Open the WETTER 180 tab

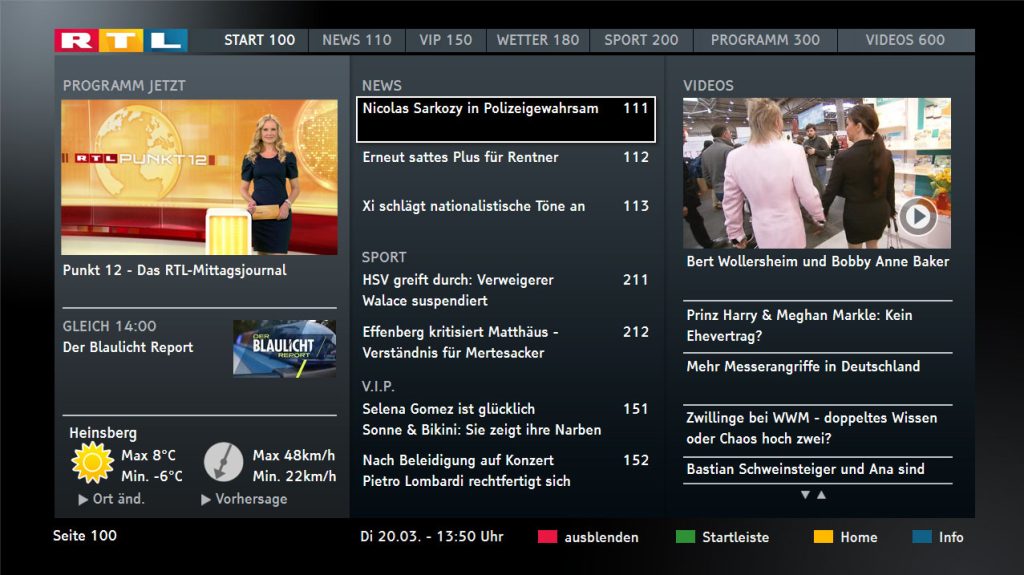[537, 40]
